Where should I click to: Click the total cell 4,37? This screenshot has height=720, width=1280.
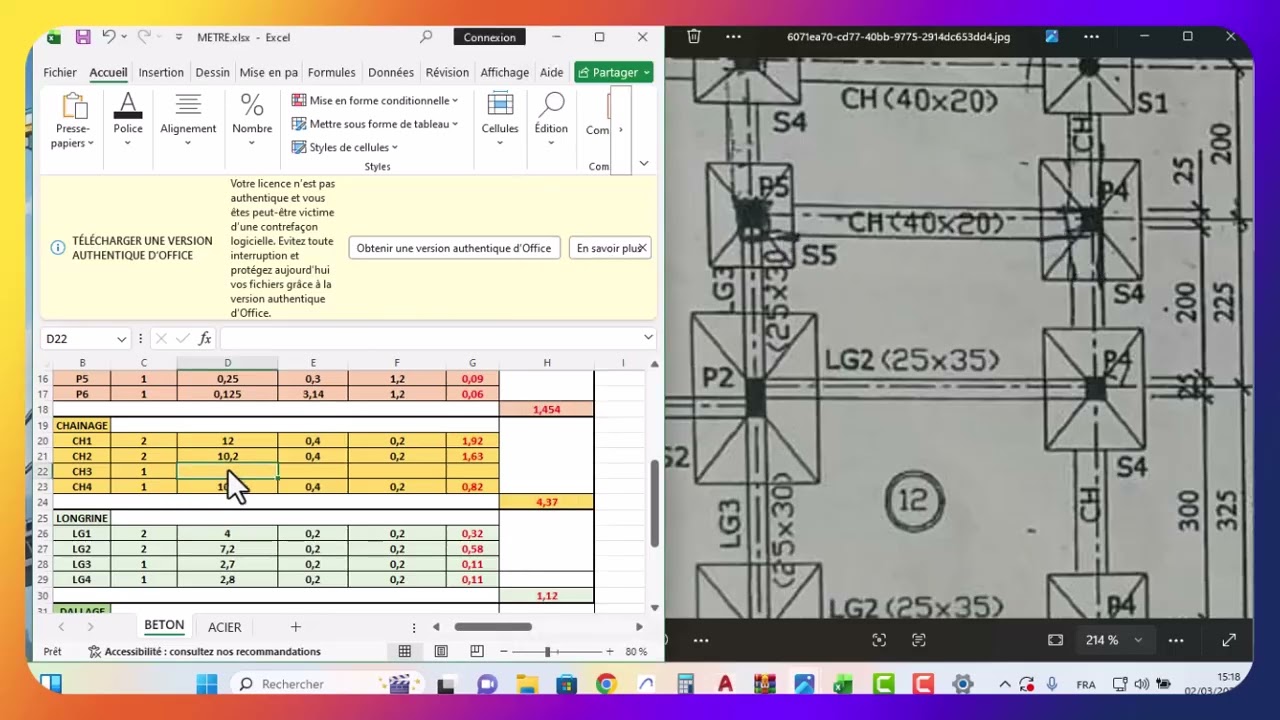pos(546,502)
